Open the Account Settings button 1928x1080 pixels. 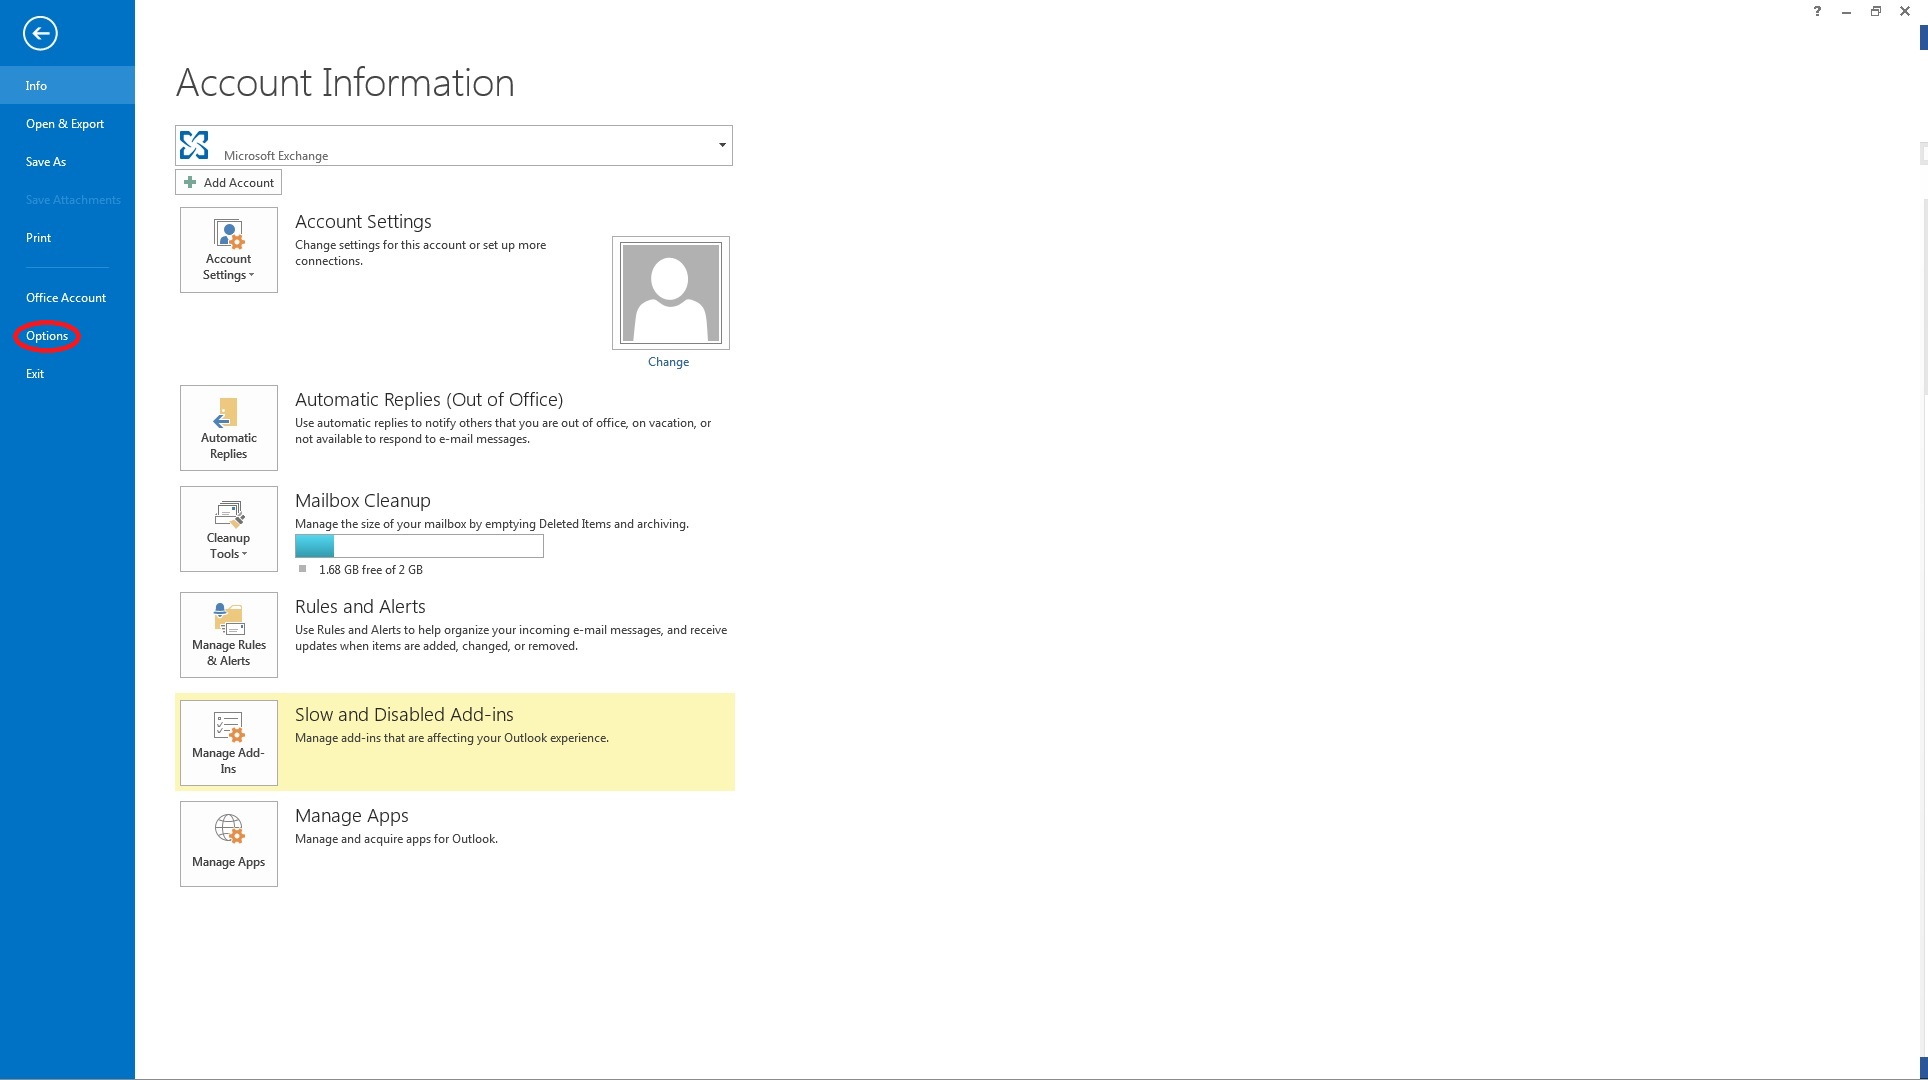(x=229, y=250)
